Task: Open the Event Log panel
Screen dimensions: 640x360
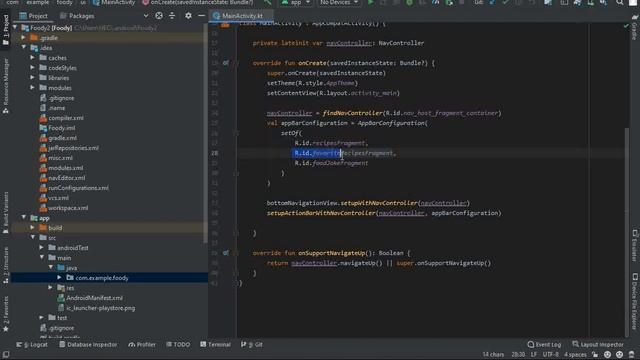Action: tap(544, 344)
